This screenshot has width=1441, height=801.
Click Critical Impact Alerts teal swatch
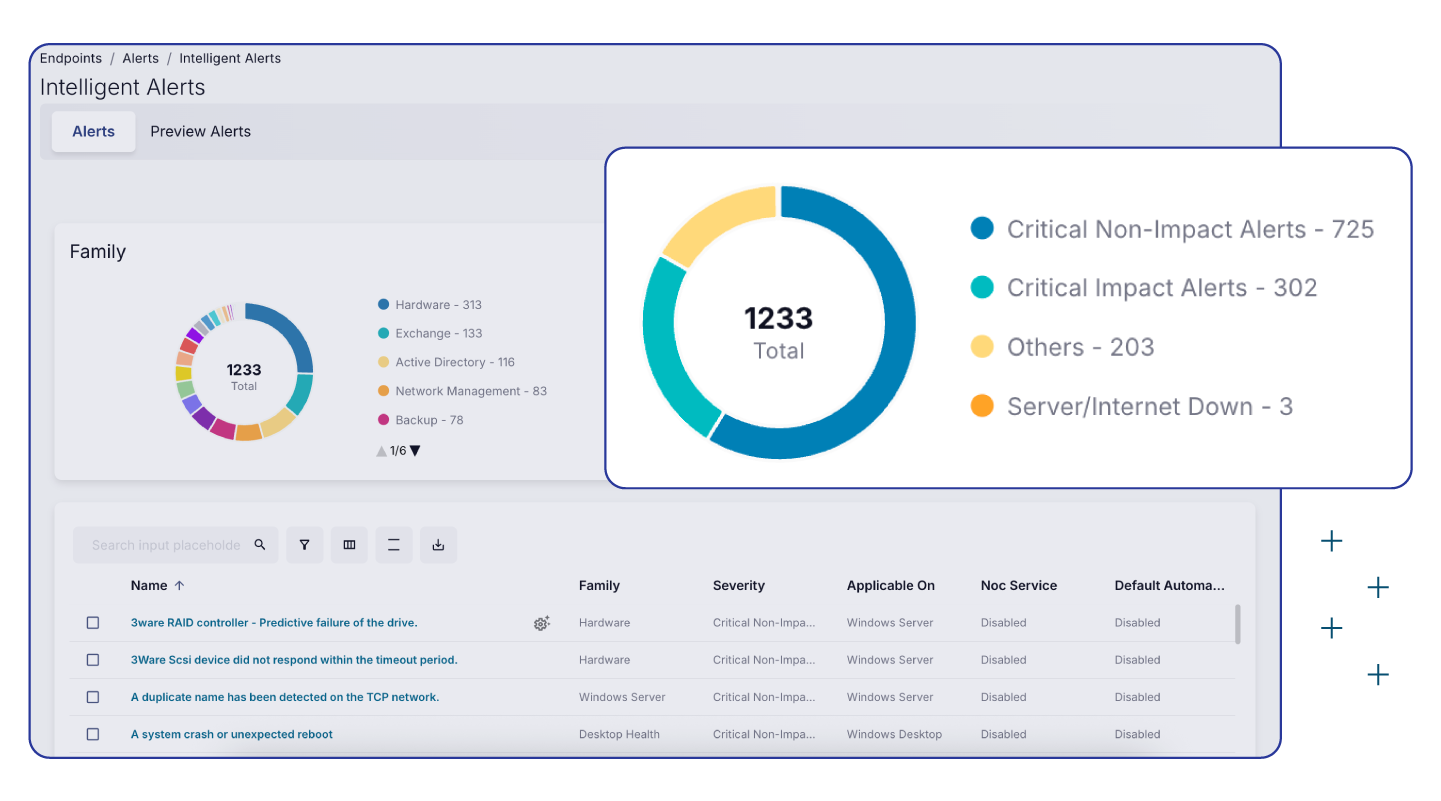click(982, 288)
